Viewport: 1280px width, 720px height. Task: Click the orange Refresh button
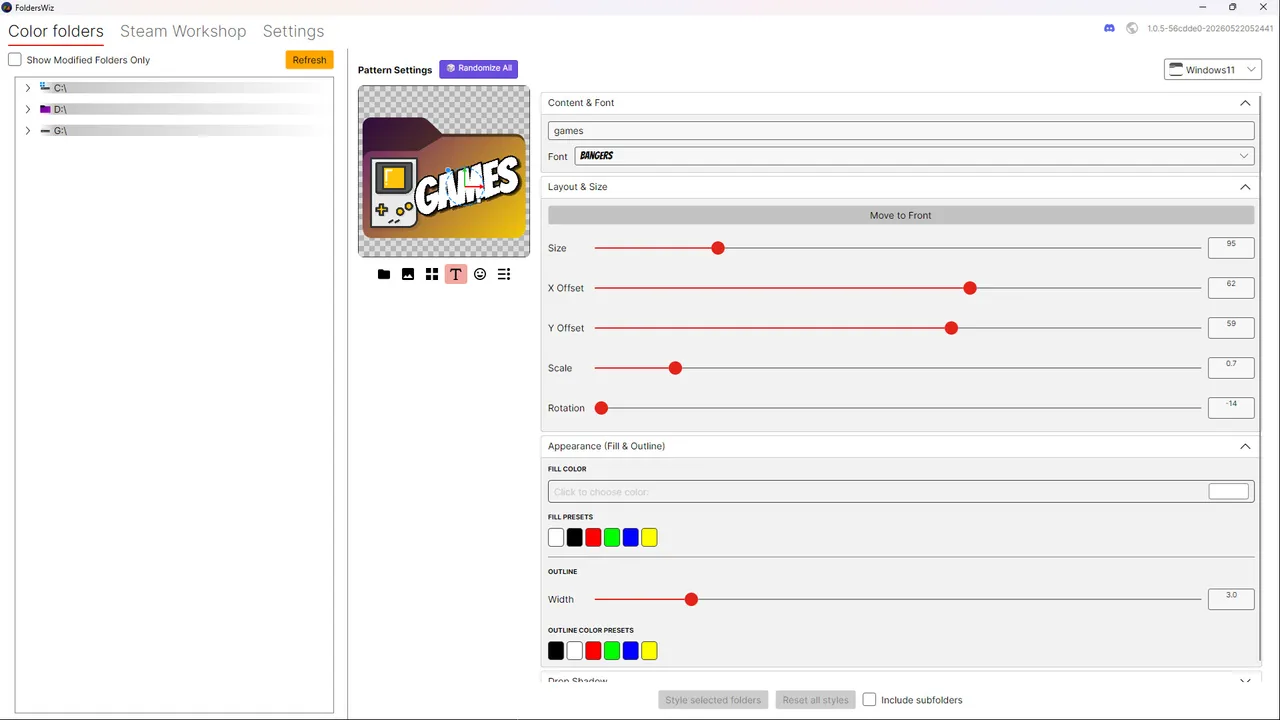(x=309, y=60)
